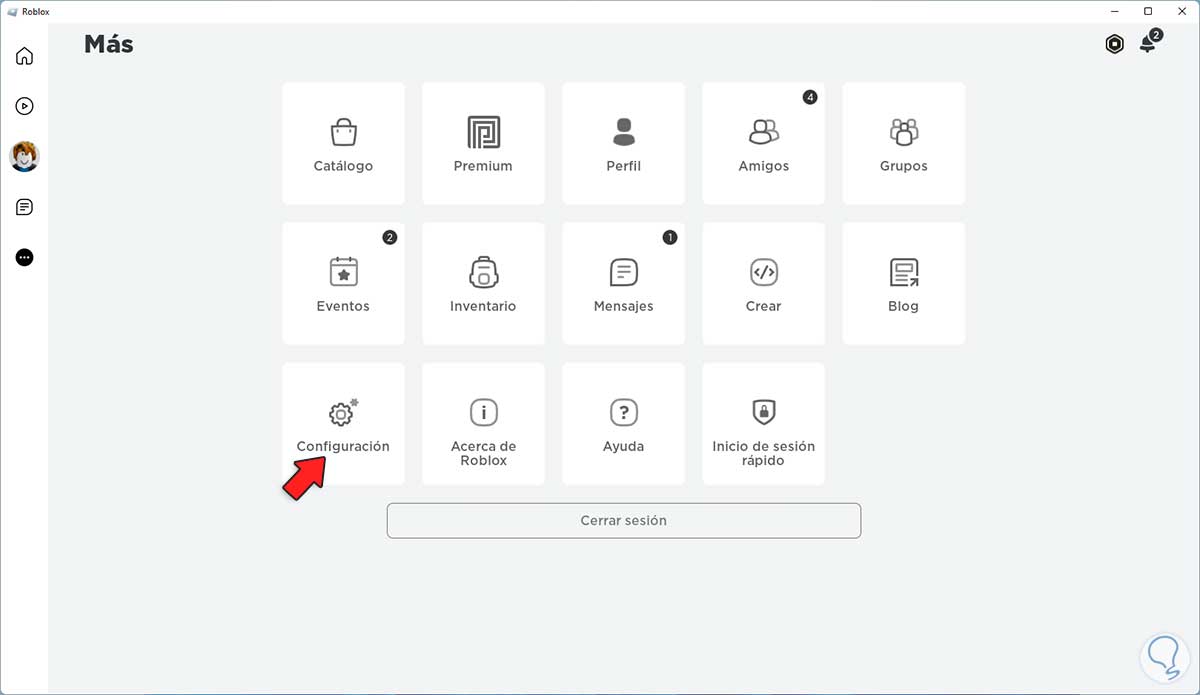Open the Acerca de Roblox tile

click(483, 424)
